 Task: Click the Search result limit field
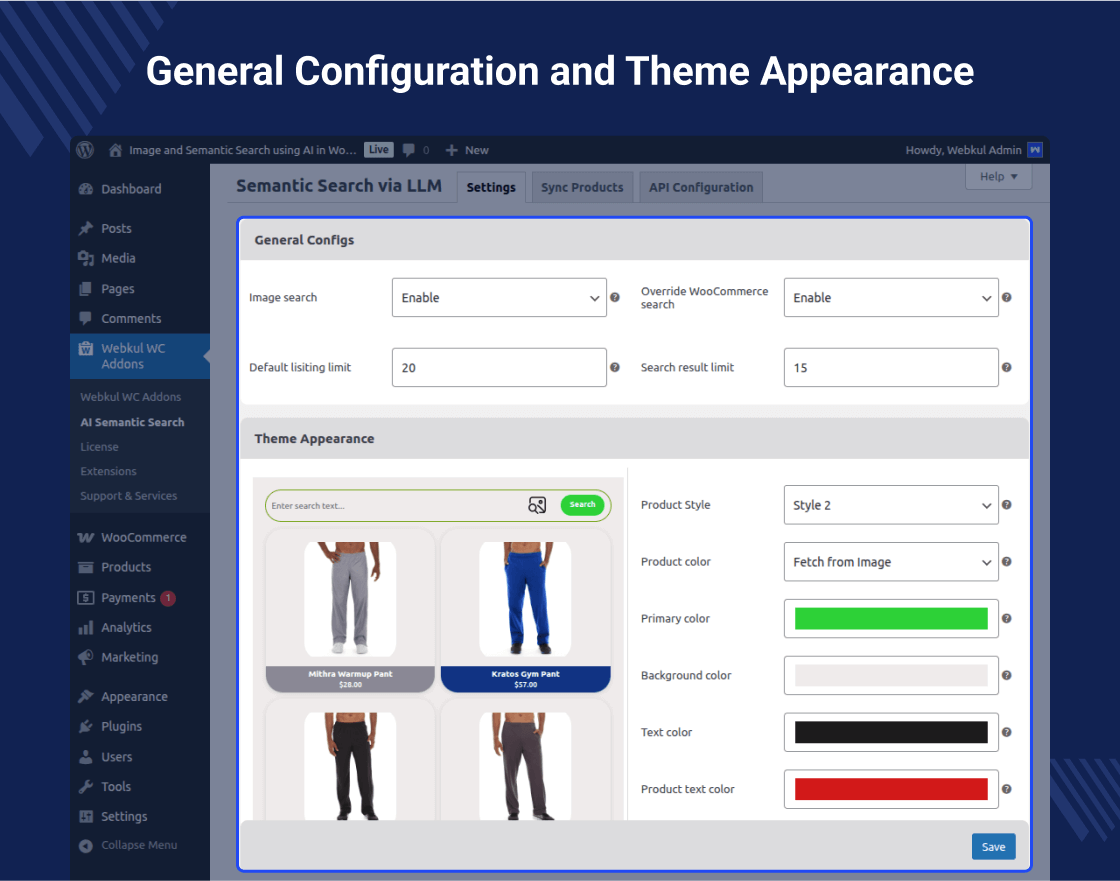click(x=891, y=367)
